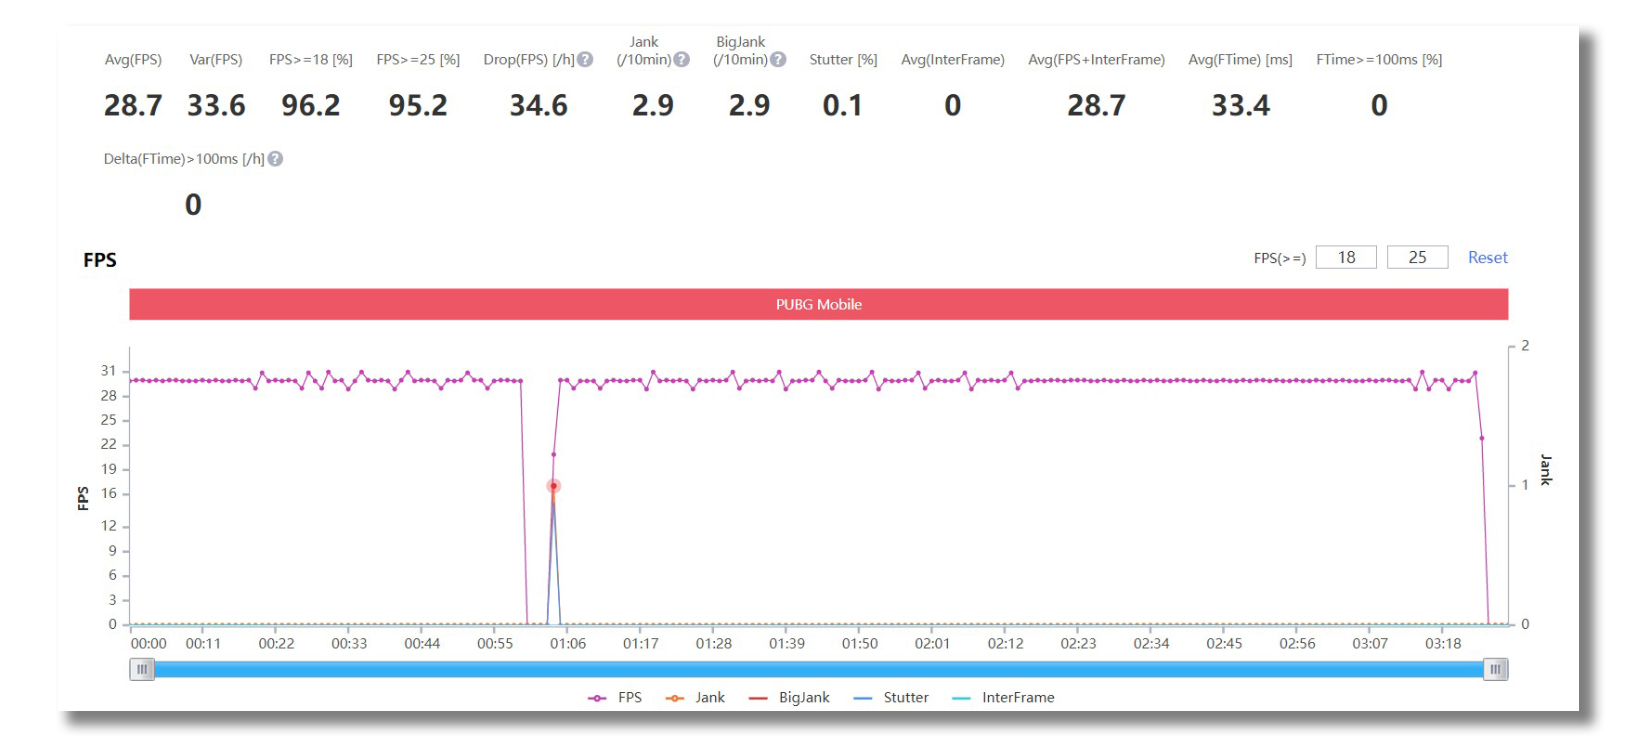Click the Avg(InterFrame) label

pos(953,60)
